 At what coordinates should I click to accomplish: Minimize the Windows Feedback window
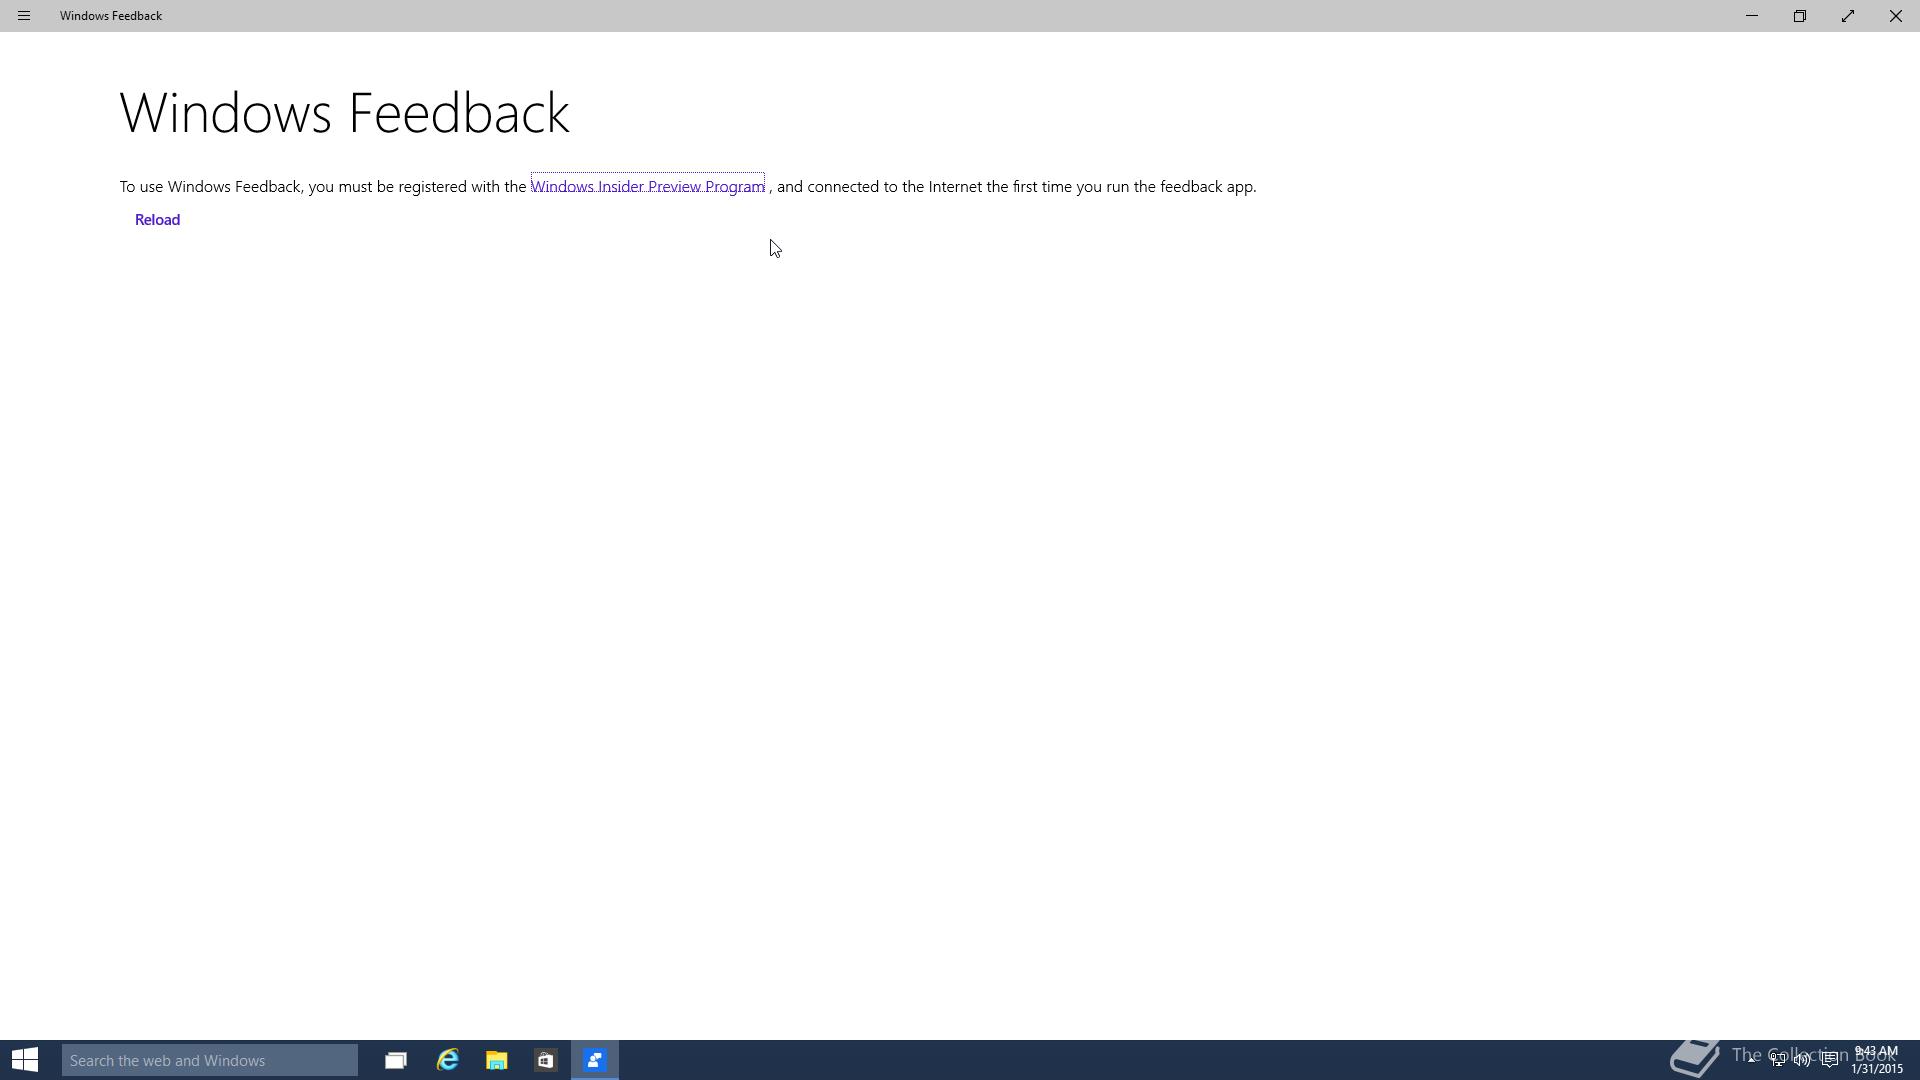point(1752,16)
